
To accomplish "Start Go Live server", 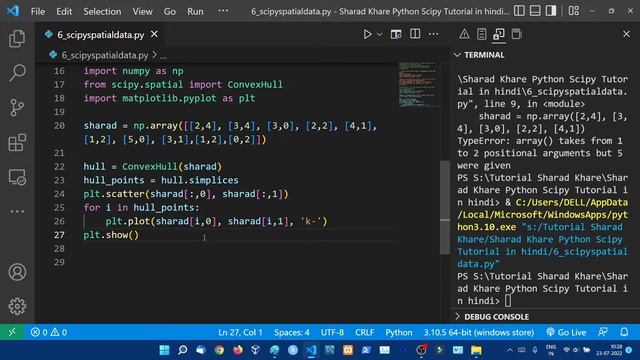I will tap(566, 332).
